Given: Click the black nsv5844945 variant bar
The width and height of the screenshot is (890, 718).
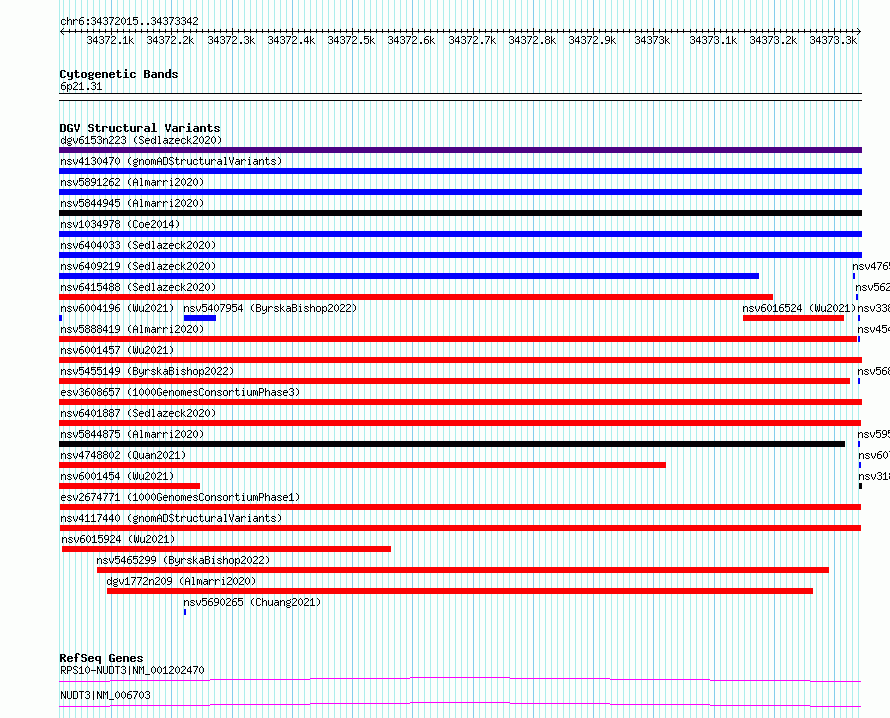Looking at the screenshot, I should coord(460,213).
